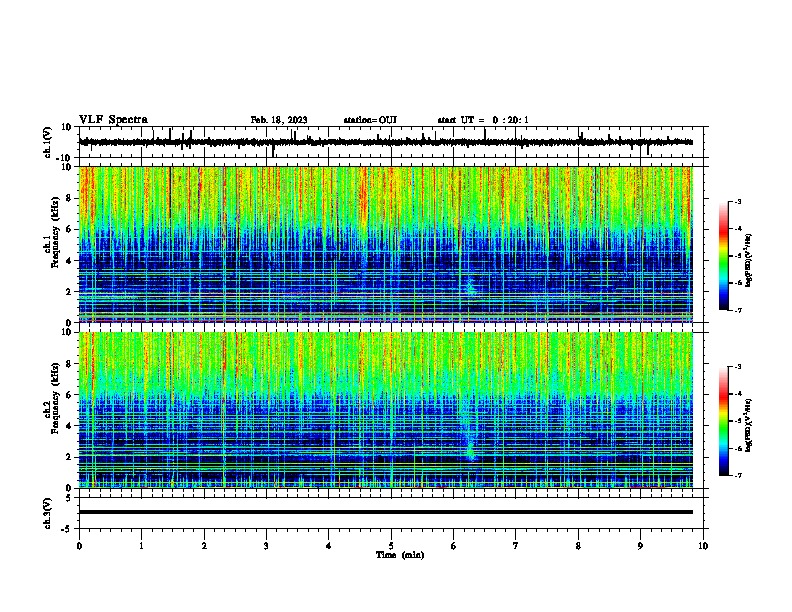Click the "9" tick label on the time axis
The image size is (792, 612).
tap(640, 546)
